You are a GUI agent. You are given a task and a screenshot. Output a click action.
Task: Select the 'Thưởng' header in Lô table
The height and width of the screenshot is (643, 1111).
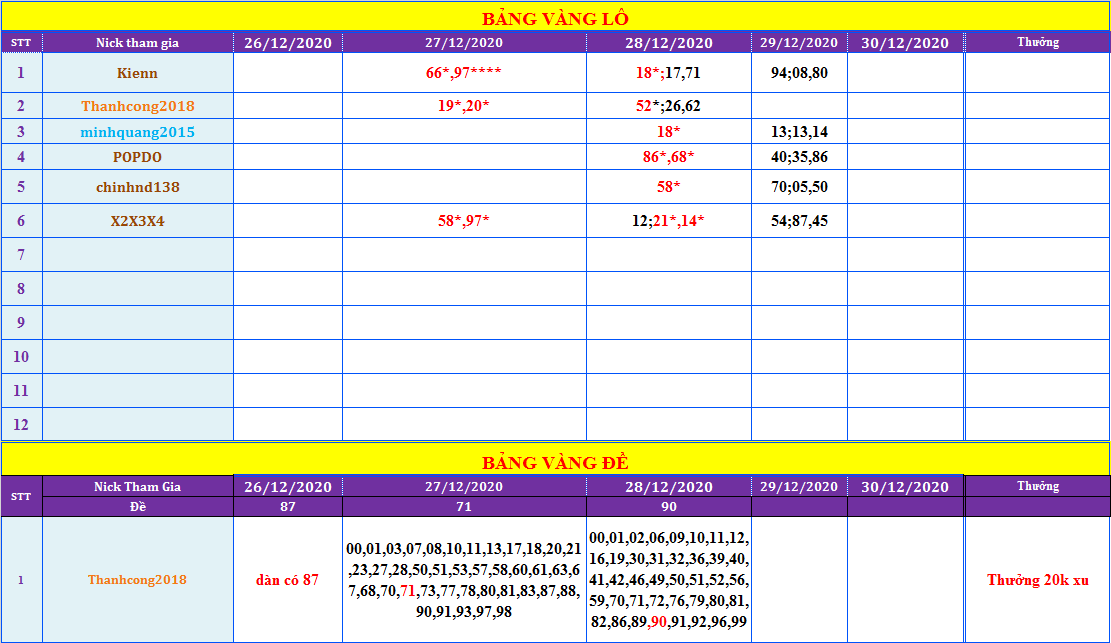[x=1038, y=42]
